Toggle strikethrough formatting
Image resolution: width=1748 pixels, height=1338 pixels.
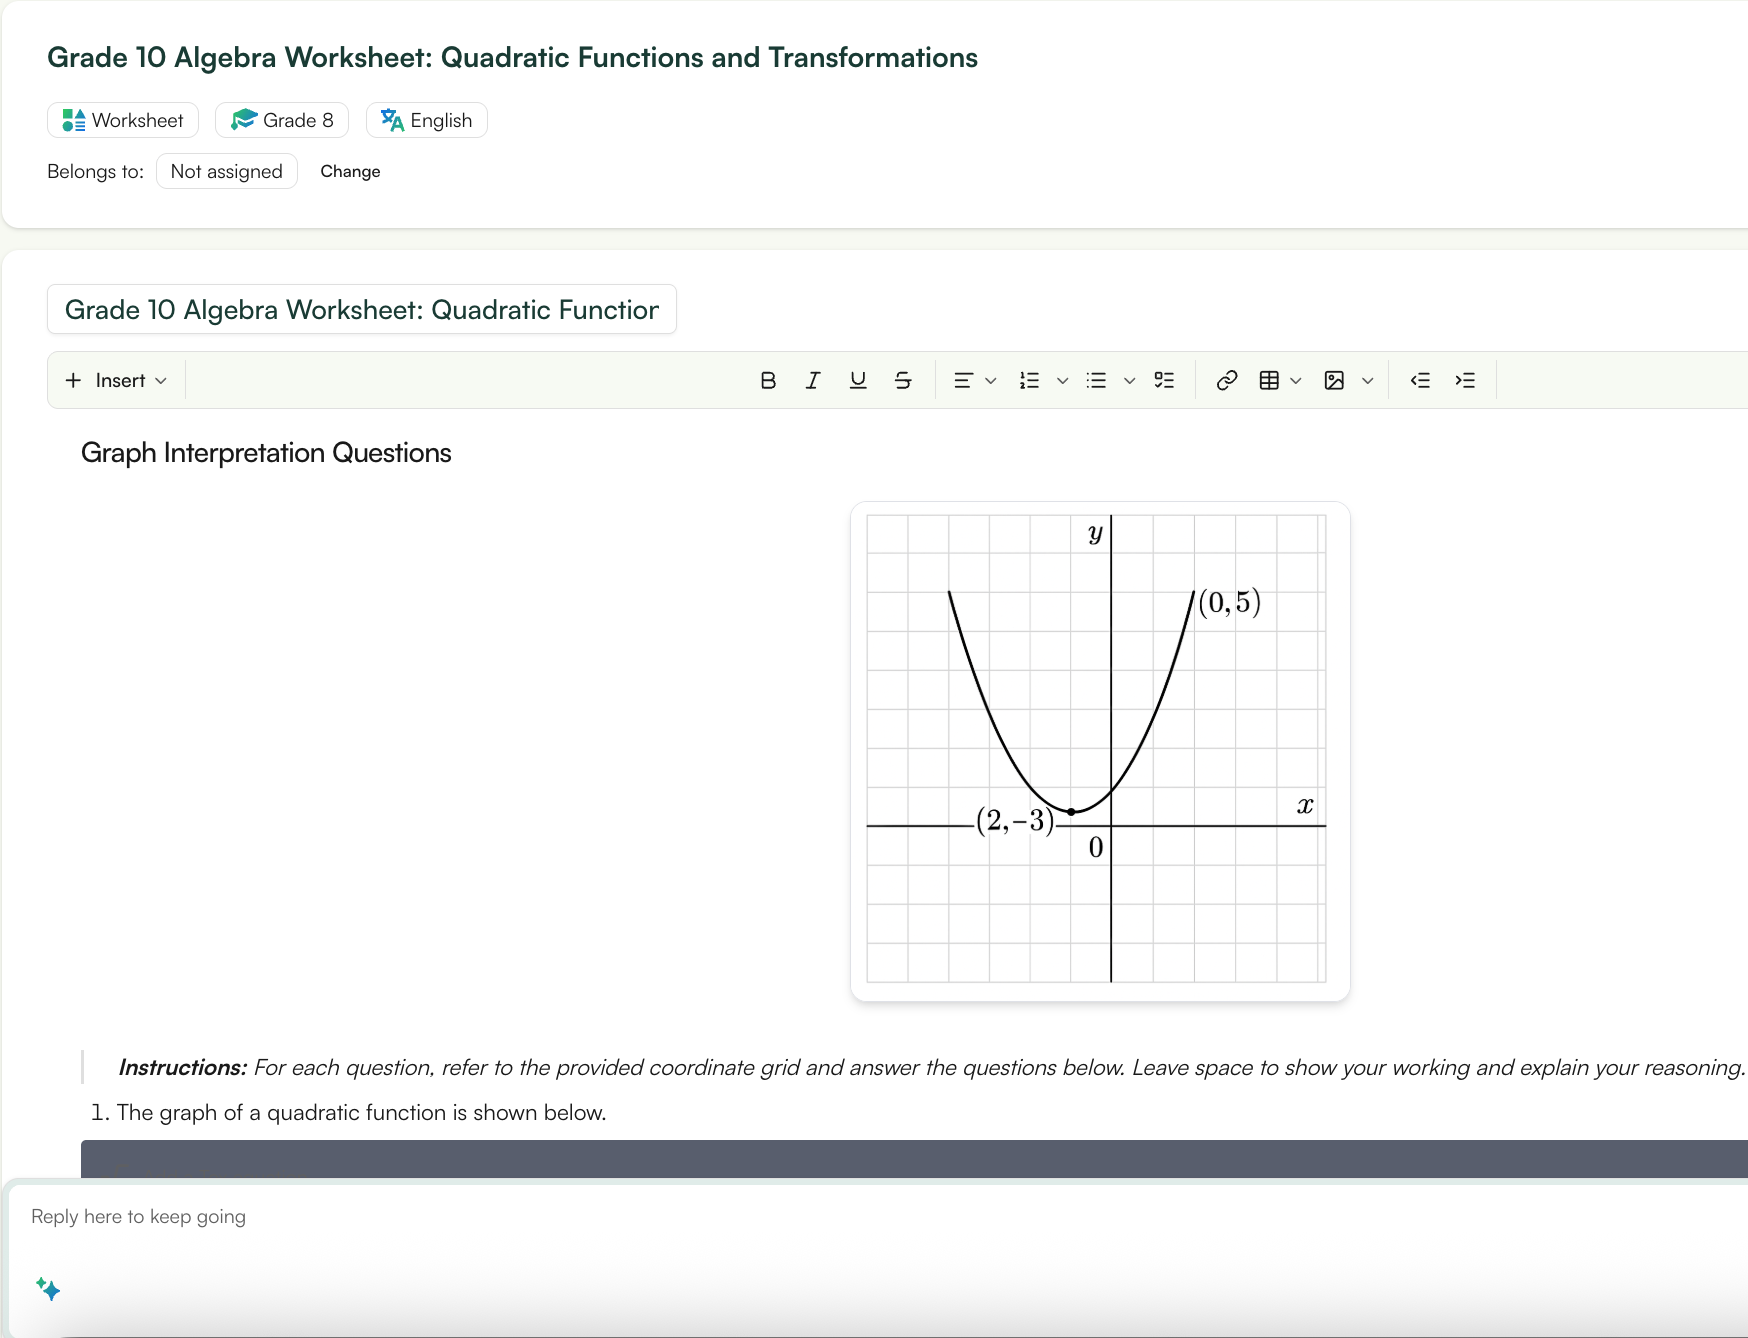(903, 380)
